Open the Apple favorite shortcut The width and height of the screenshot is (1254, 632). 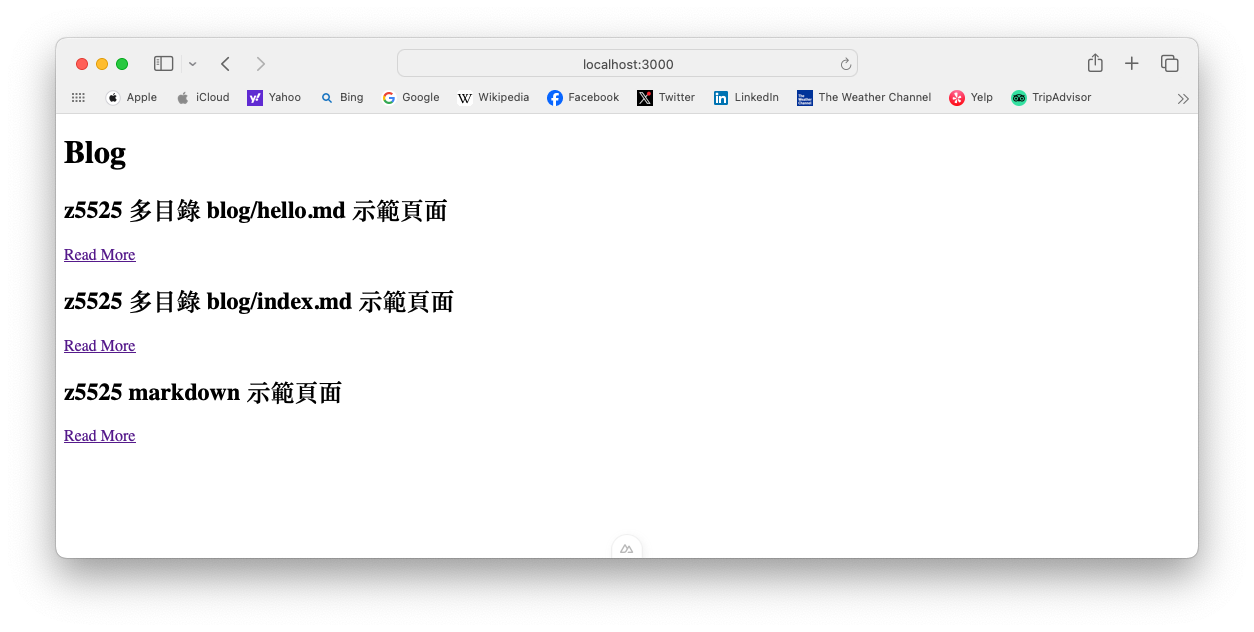click(131, 97)
